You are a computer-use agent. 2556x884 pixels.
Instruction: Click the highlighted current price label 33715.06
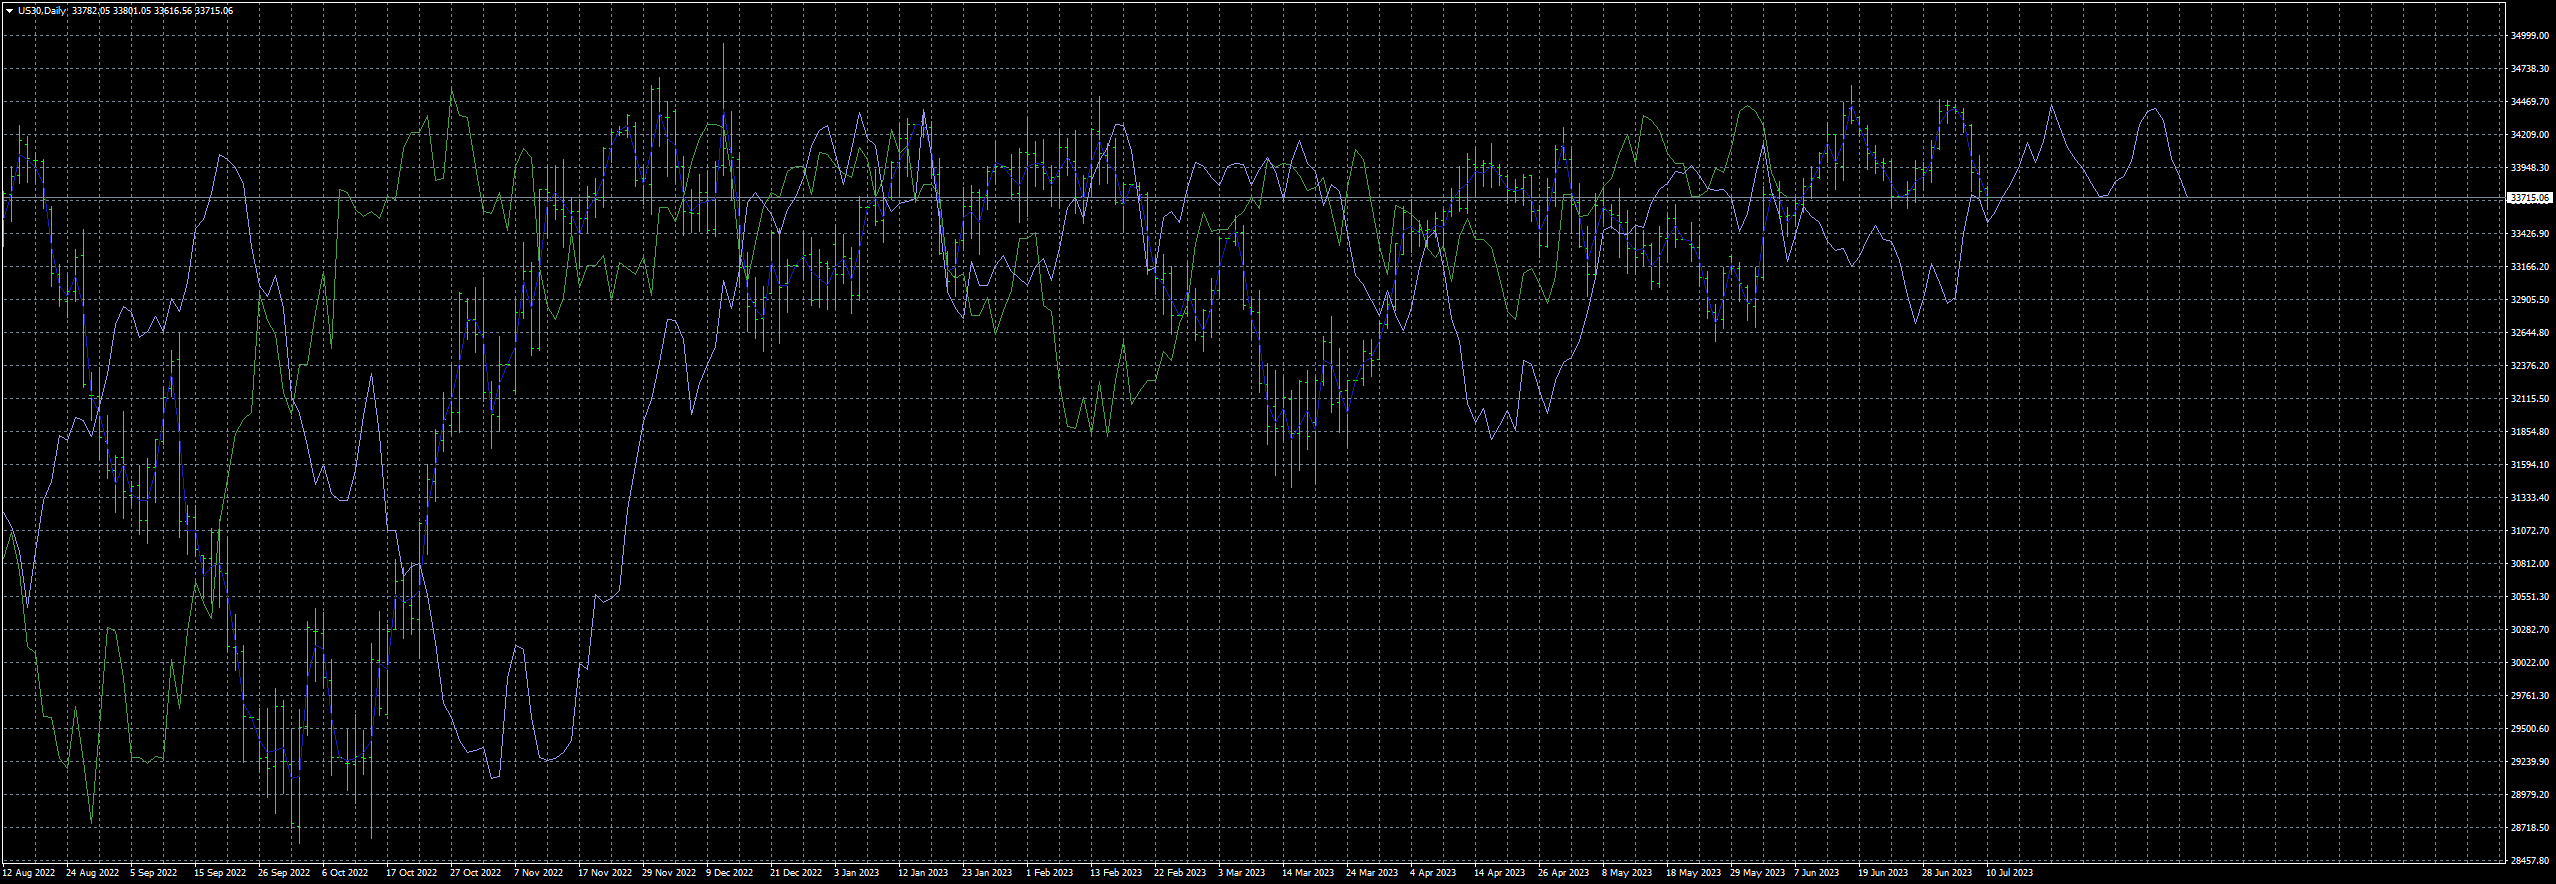pyautogui.click(x=2530, y=198)
